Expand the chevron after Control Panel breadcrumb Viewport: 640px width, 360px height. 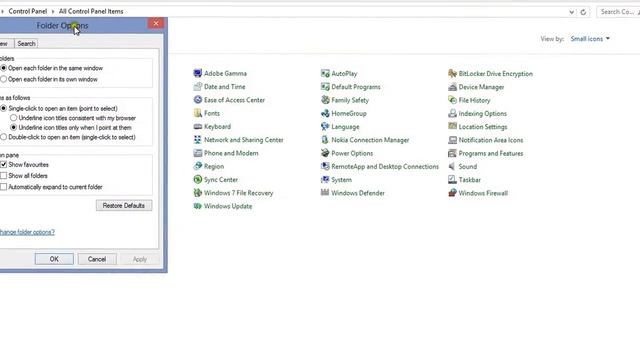pyautogui.click(x=53, y=11)
